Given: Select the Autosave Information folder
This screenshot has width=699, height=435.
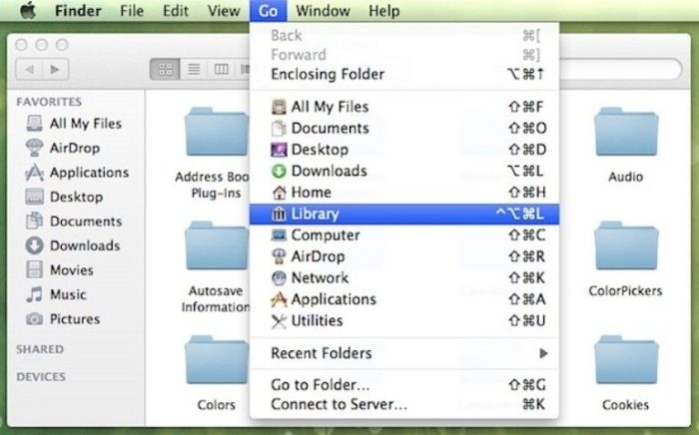Looking at the screenshot, I should [217, 246].
